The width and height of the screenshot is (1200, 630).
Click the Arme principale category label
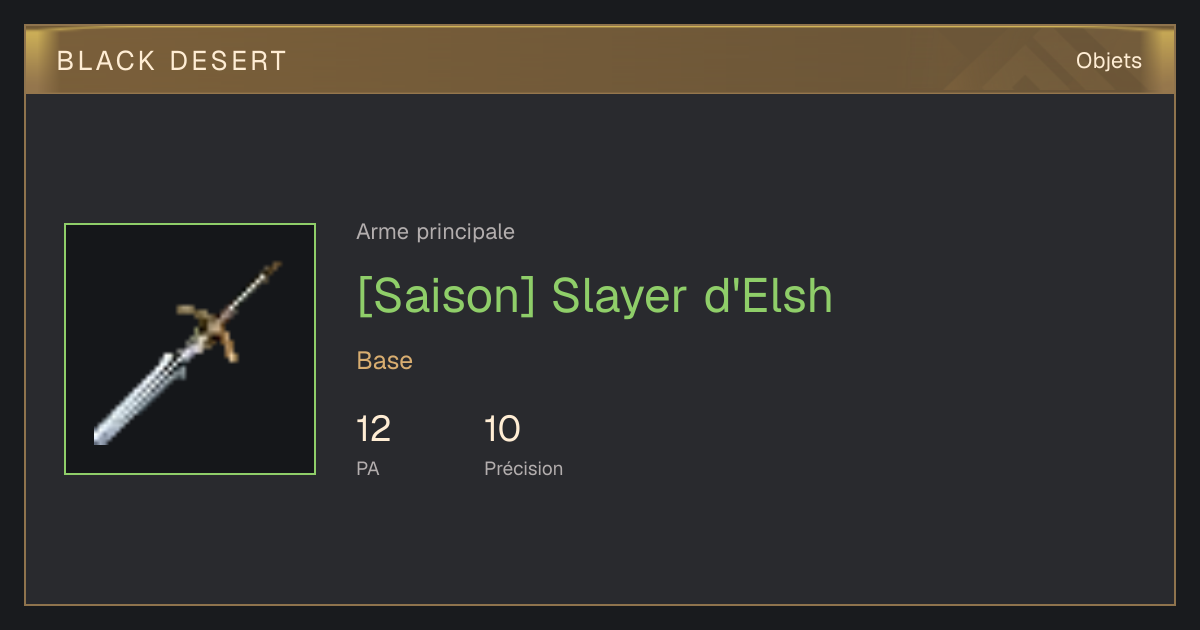[x=435, y=232]
